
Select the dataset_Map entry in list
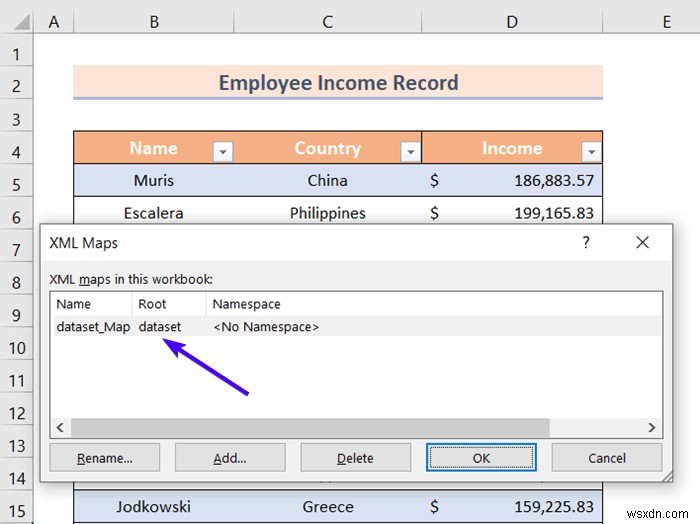click(x=357, y=327)
